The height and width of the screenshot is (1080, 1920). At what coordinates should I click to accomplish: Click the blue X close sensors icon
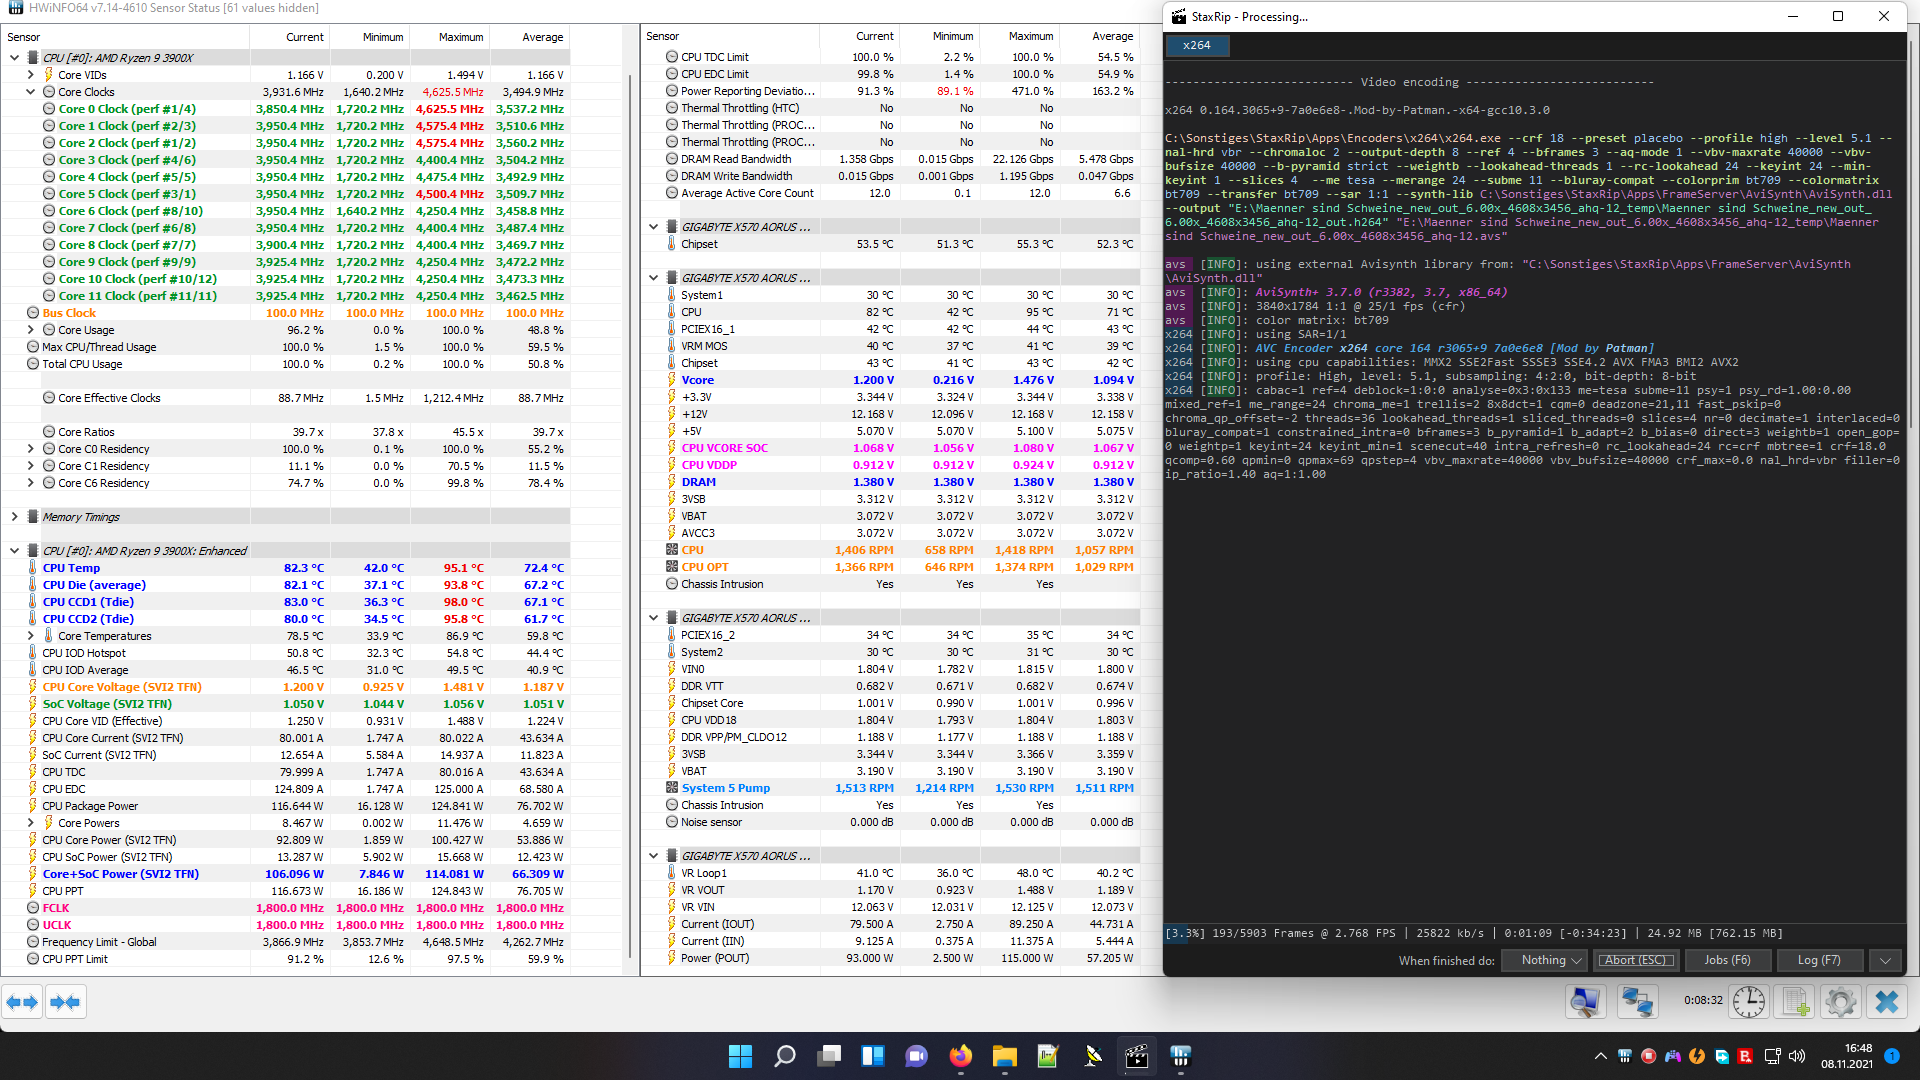[1887, 1002]
